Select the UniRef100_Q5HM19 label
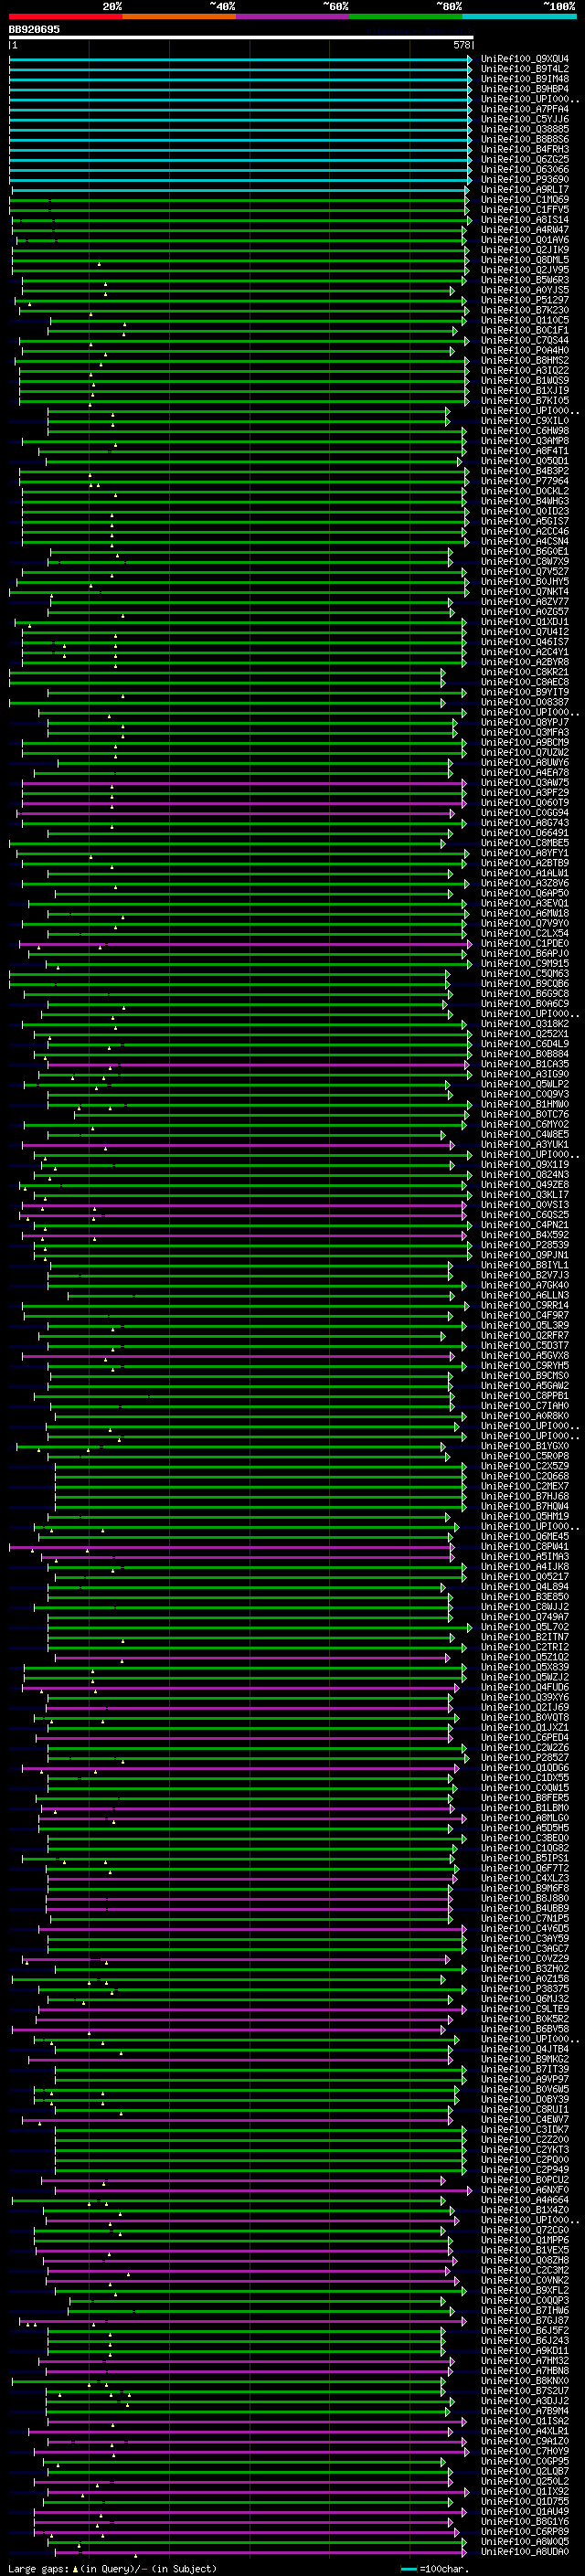This screenshot has width=585, height=2576. tap(524, 1515)
